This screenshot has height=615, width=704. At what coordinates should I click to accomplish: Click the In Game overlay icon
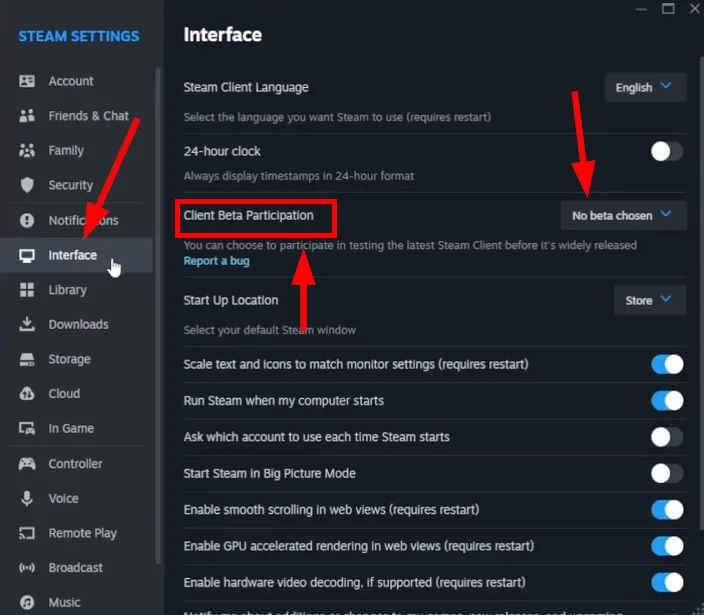27,429
